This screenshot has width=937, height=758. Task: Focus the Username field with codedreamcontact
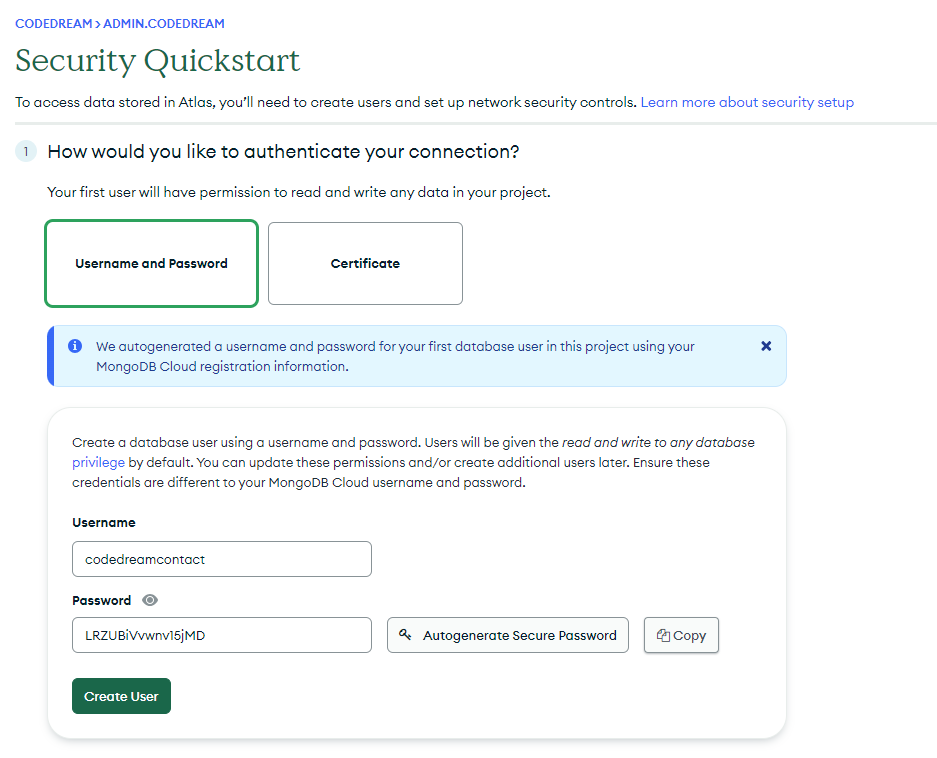222,559
